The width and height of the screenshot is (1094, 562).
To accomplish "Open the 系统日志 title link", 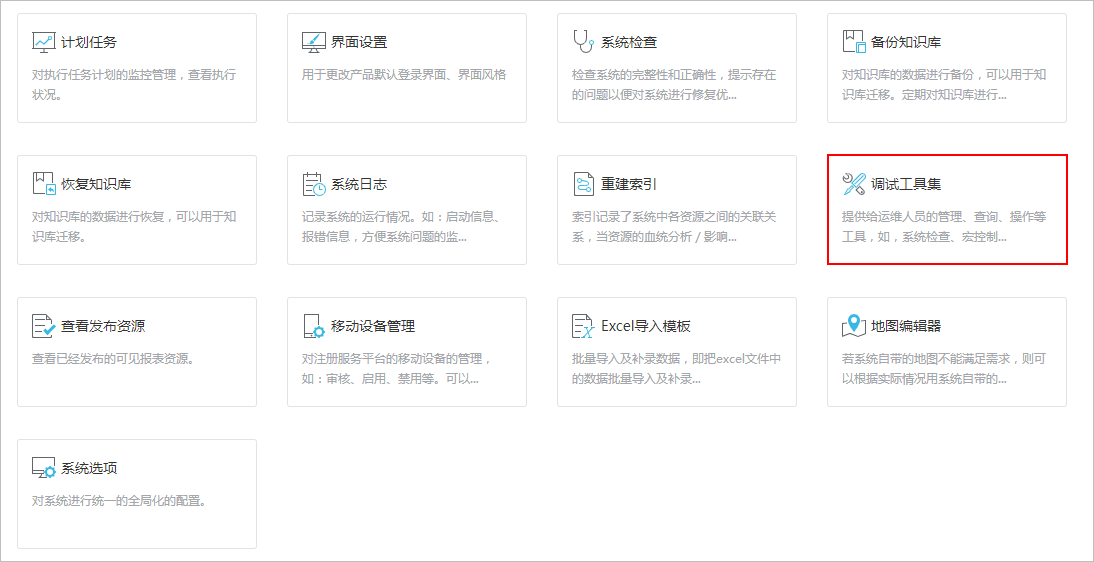I will (x=359, y=184).
